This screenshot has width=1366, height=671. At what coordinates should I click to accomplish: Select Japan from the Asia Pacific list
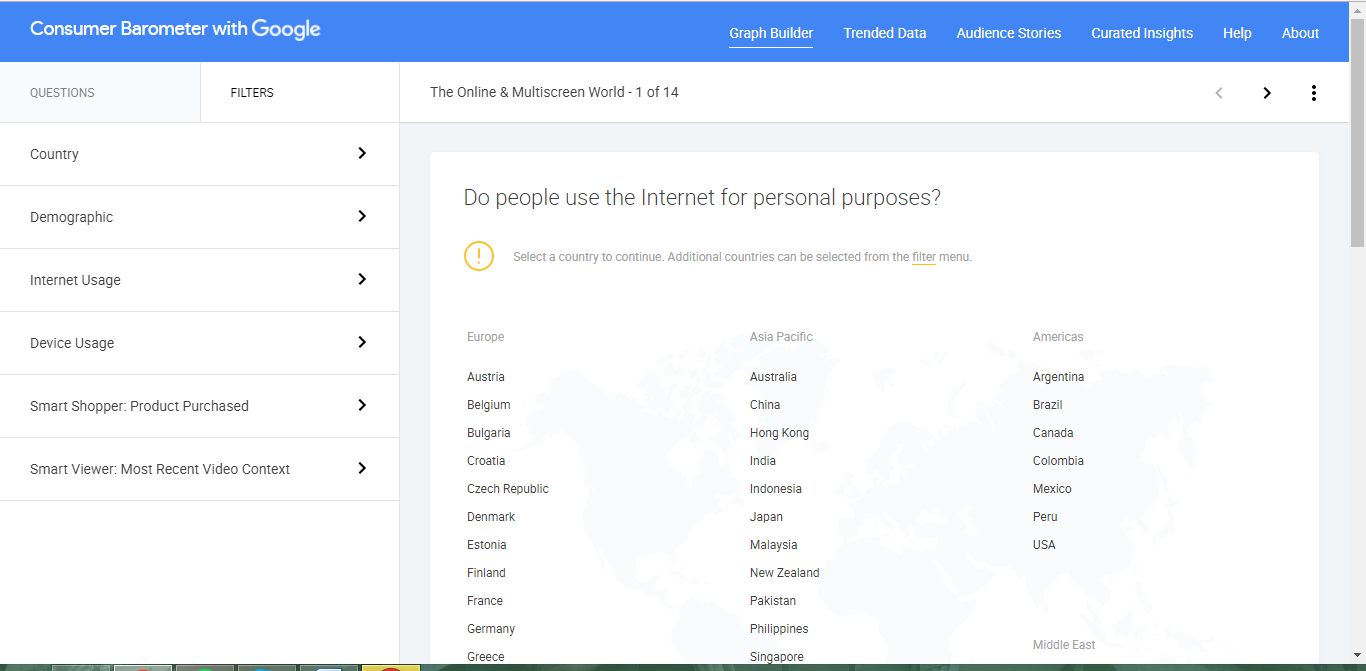click(766, 516)
